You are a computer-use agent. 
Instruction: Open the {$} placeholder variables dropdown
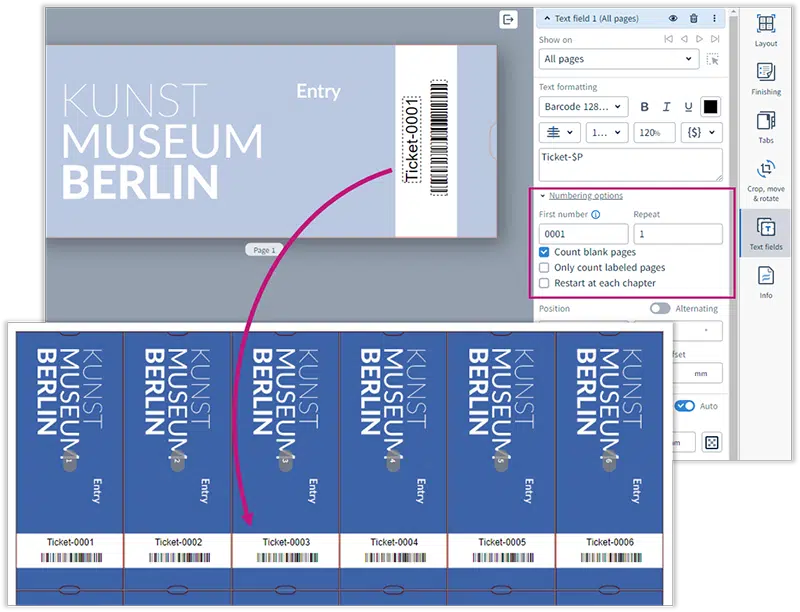[702, 133]
